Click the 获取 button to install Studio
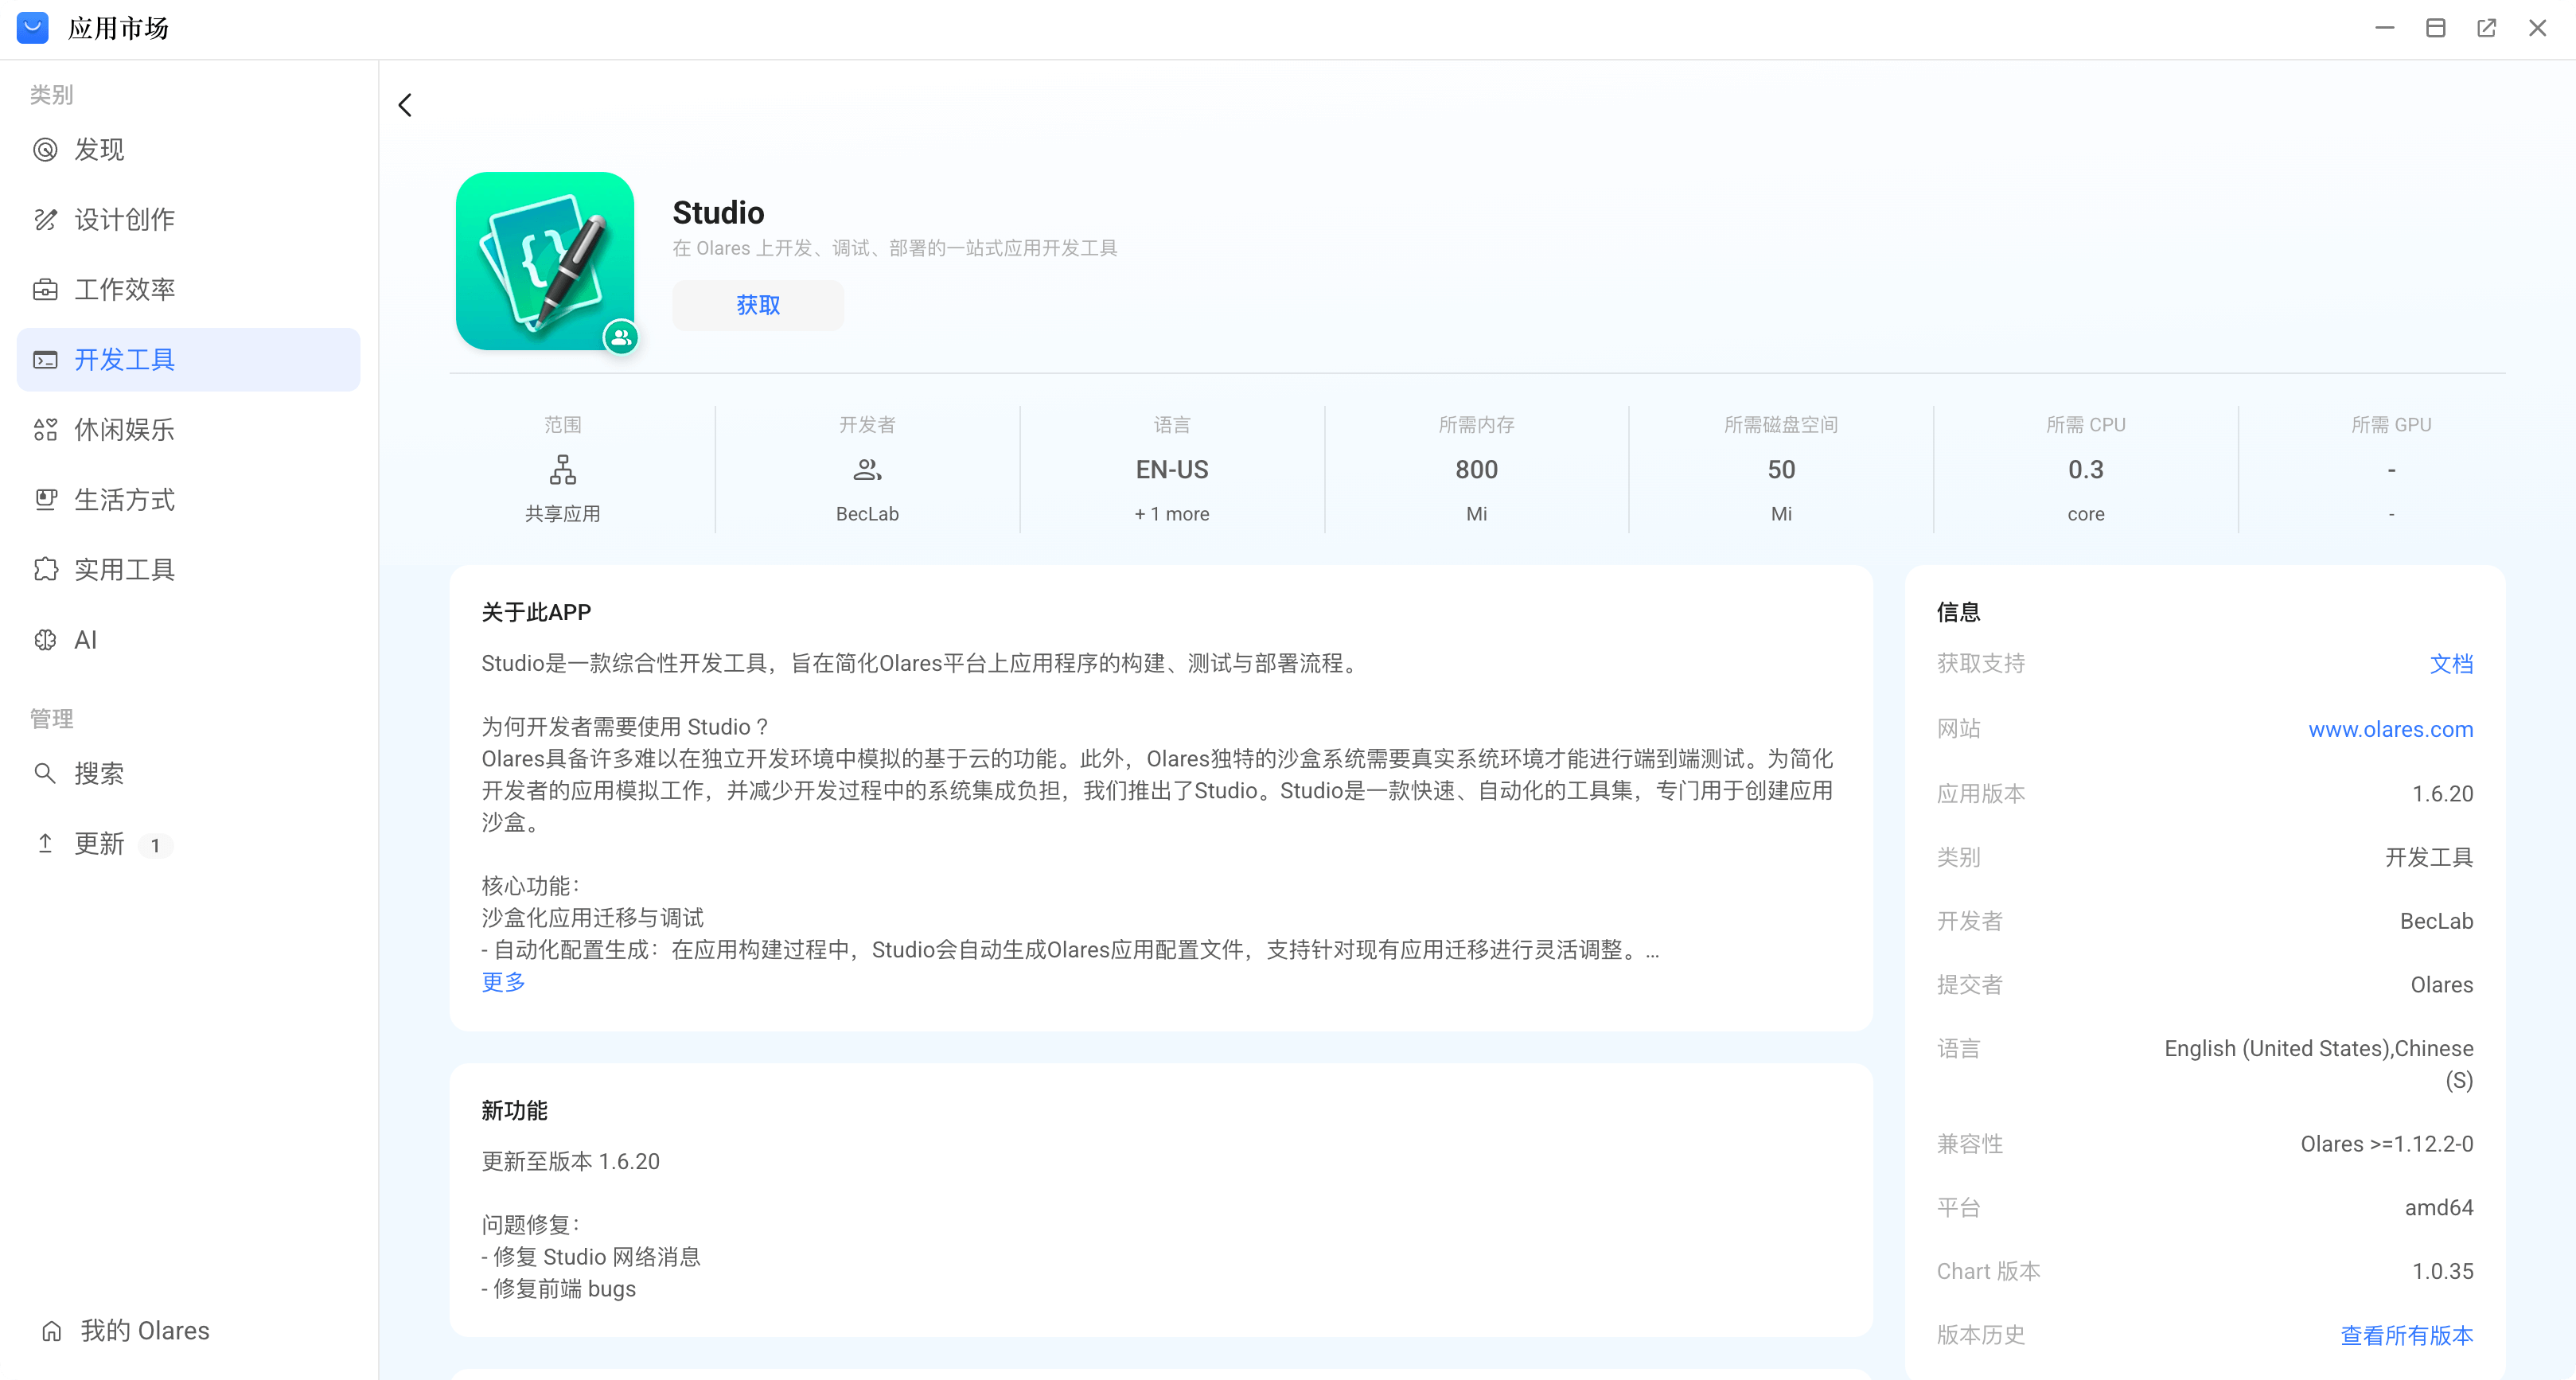The height and width of the screenshot is (1380, 2576). (757, 305)
